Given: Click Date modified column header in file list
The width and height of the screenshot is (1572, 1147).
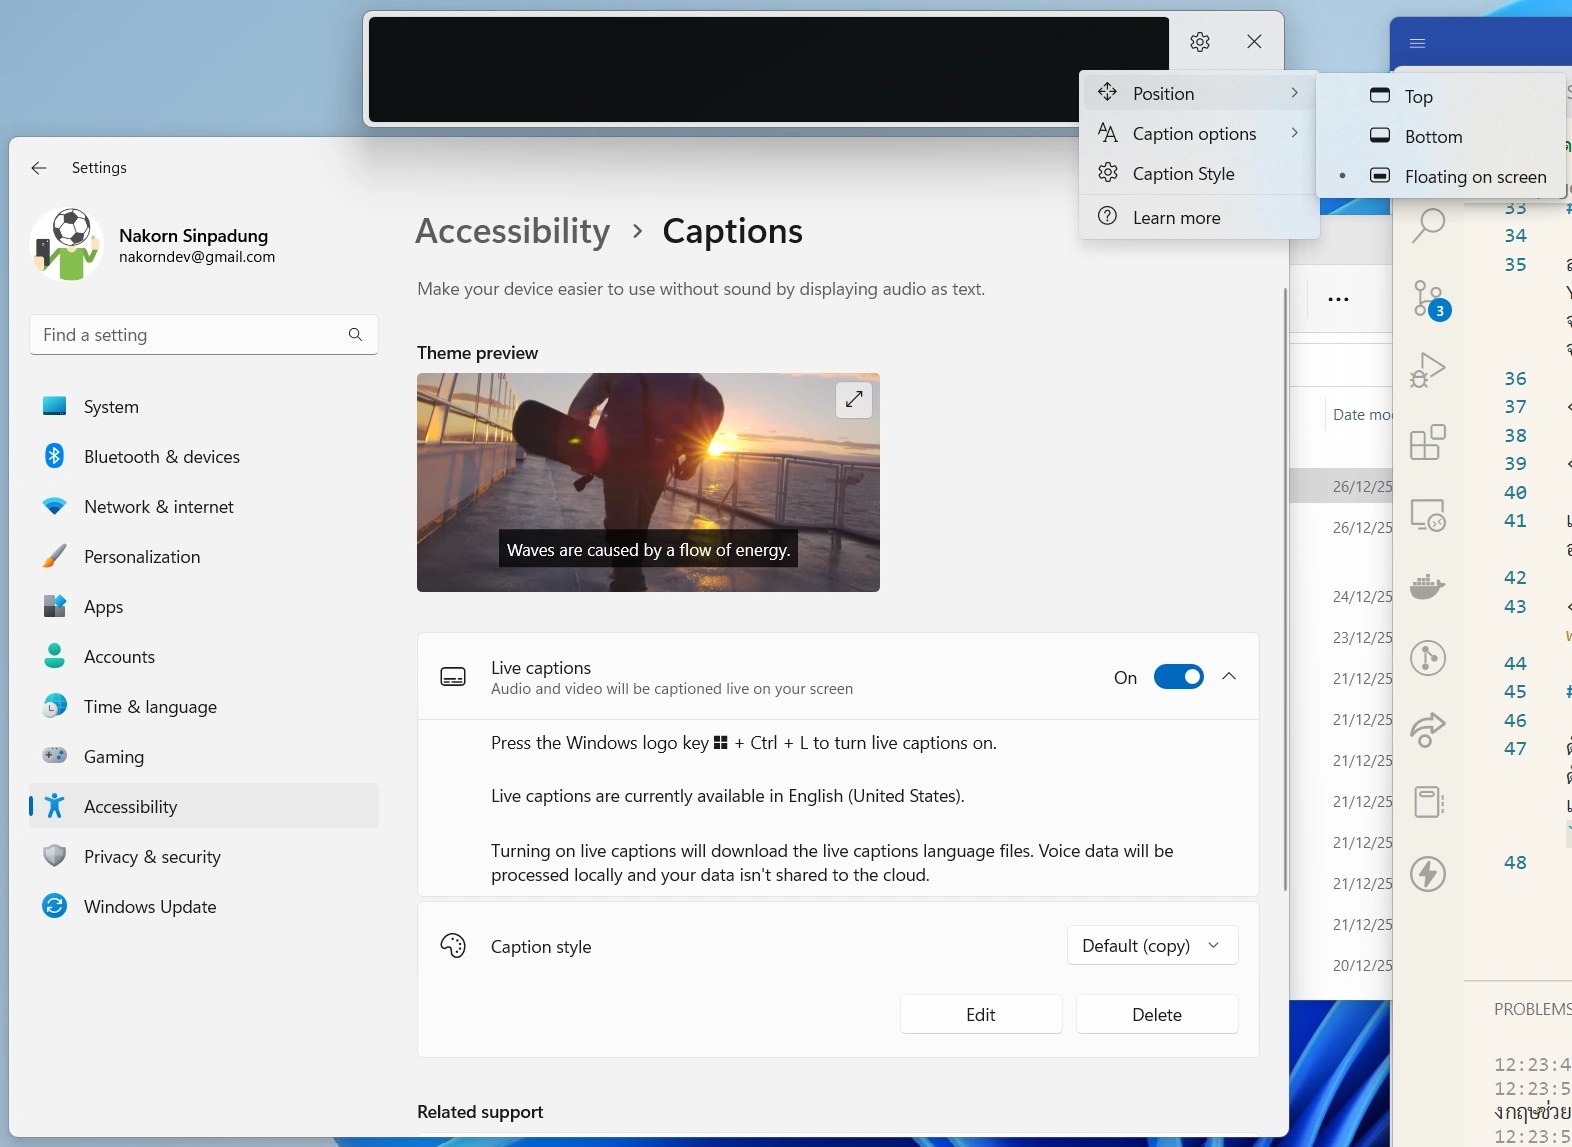Looking at the screenshot, I should click(1362, 415).
